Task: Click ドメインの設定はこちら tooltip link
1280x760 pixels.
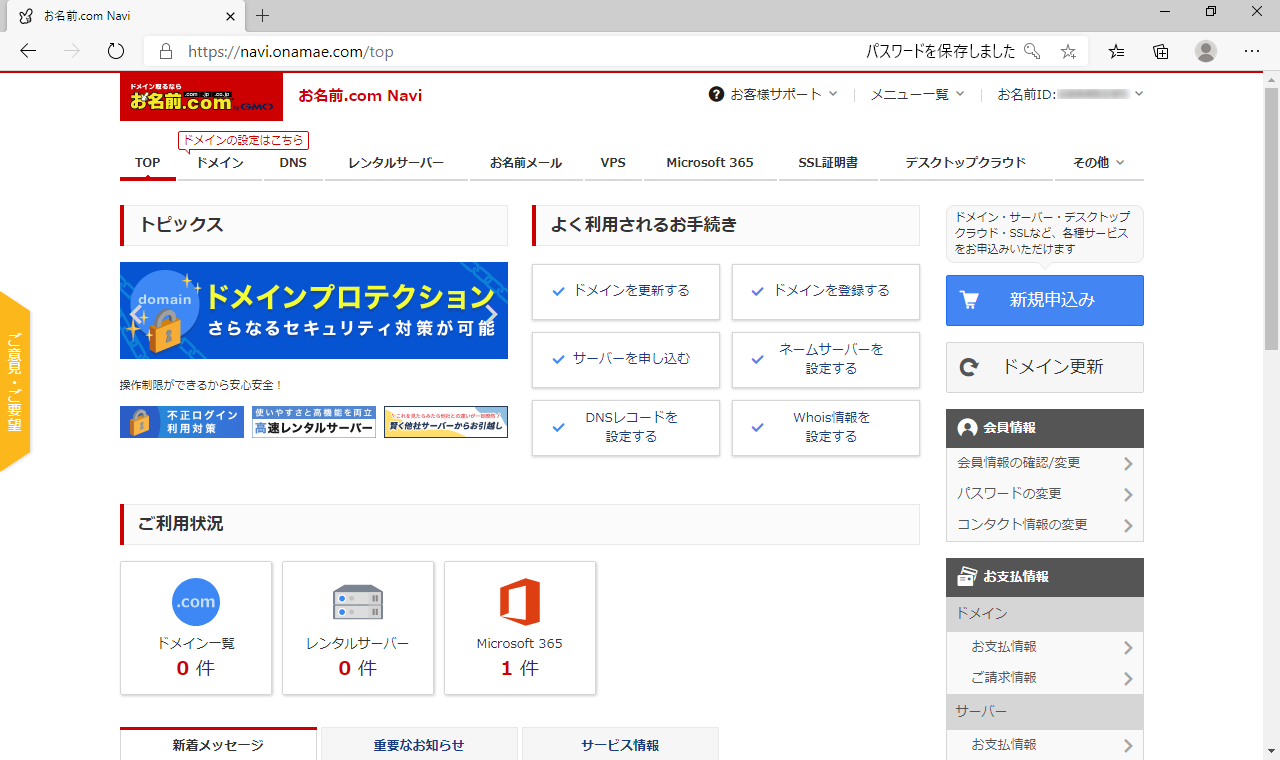Action: 243,140
